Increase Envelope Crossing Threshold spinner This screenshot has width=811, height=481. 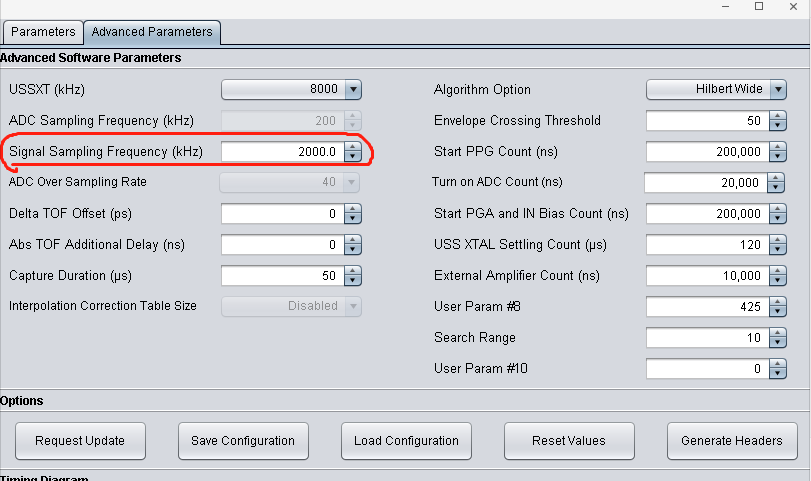pos(778,117)
